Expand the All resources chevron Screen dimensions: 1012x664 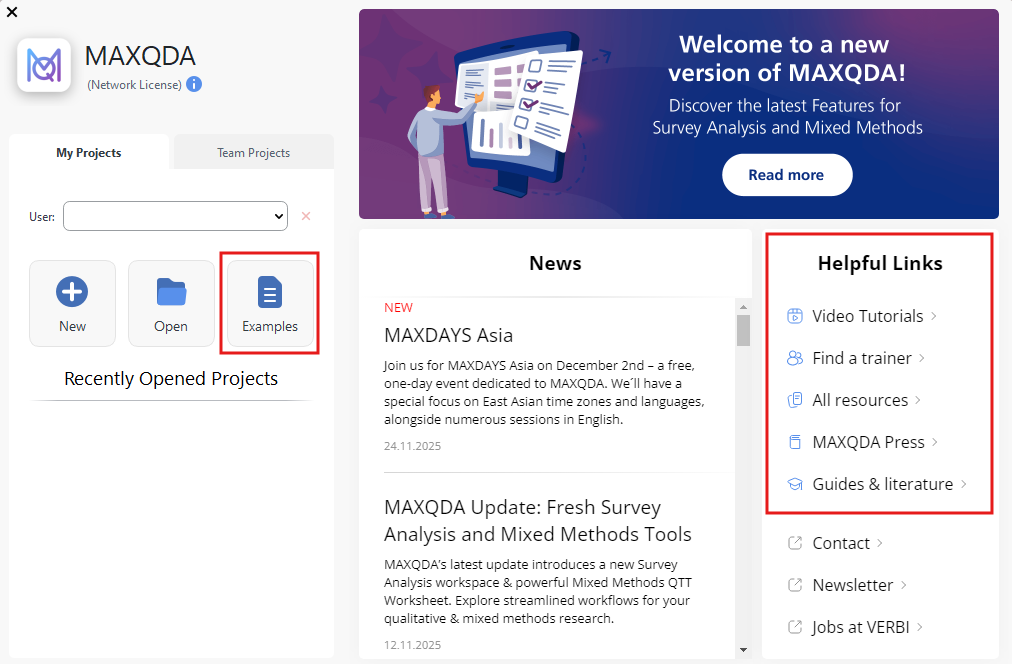coord(918,400)
